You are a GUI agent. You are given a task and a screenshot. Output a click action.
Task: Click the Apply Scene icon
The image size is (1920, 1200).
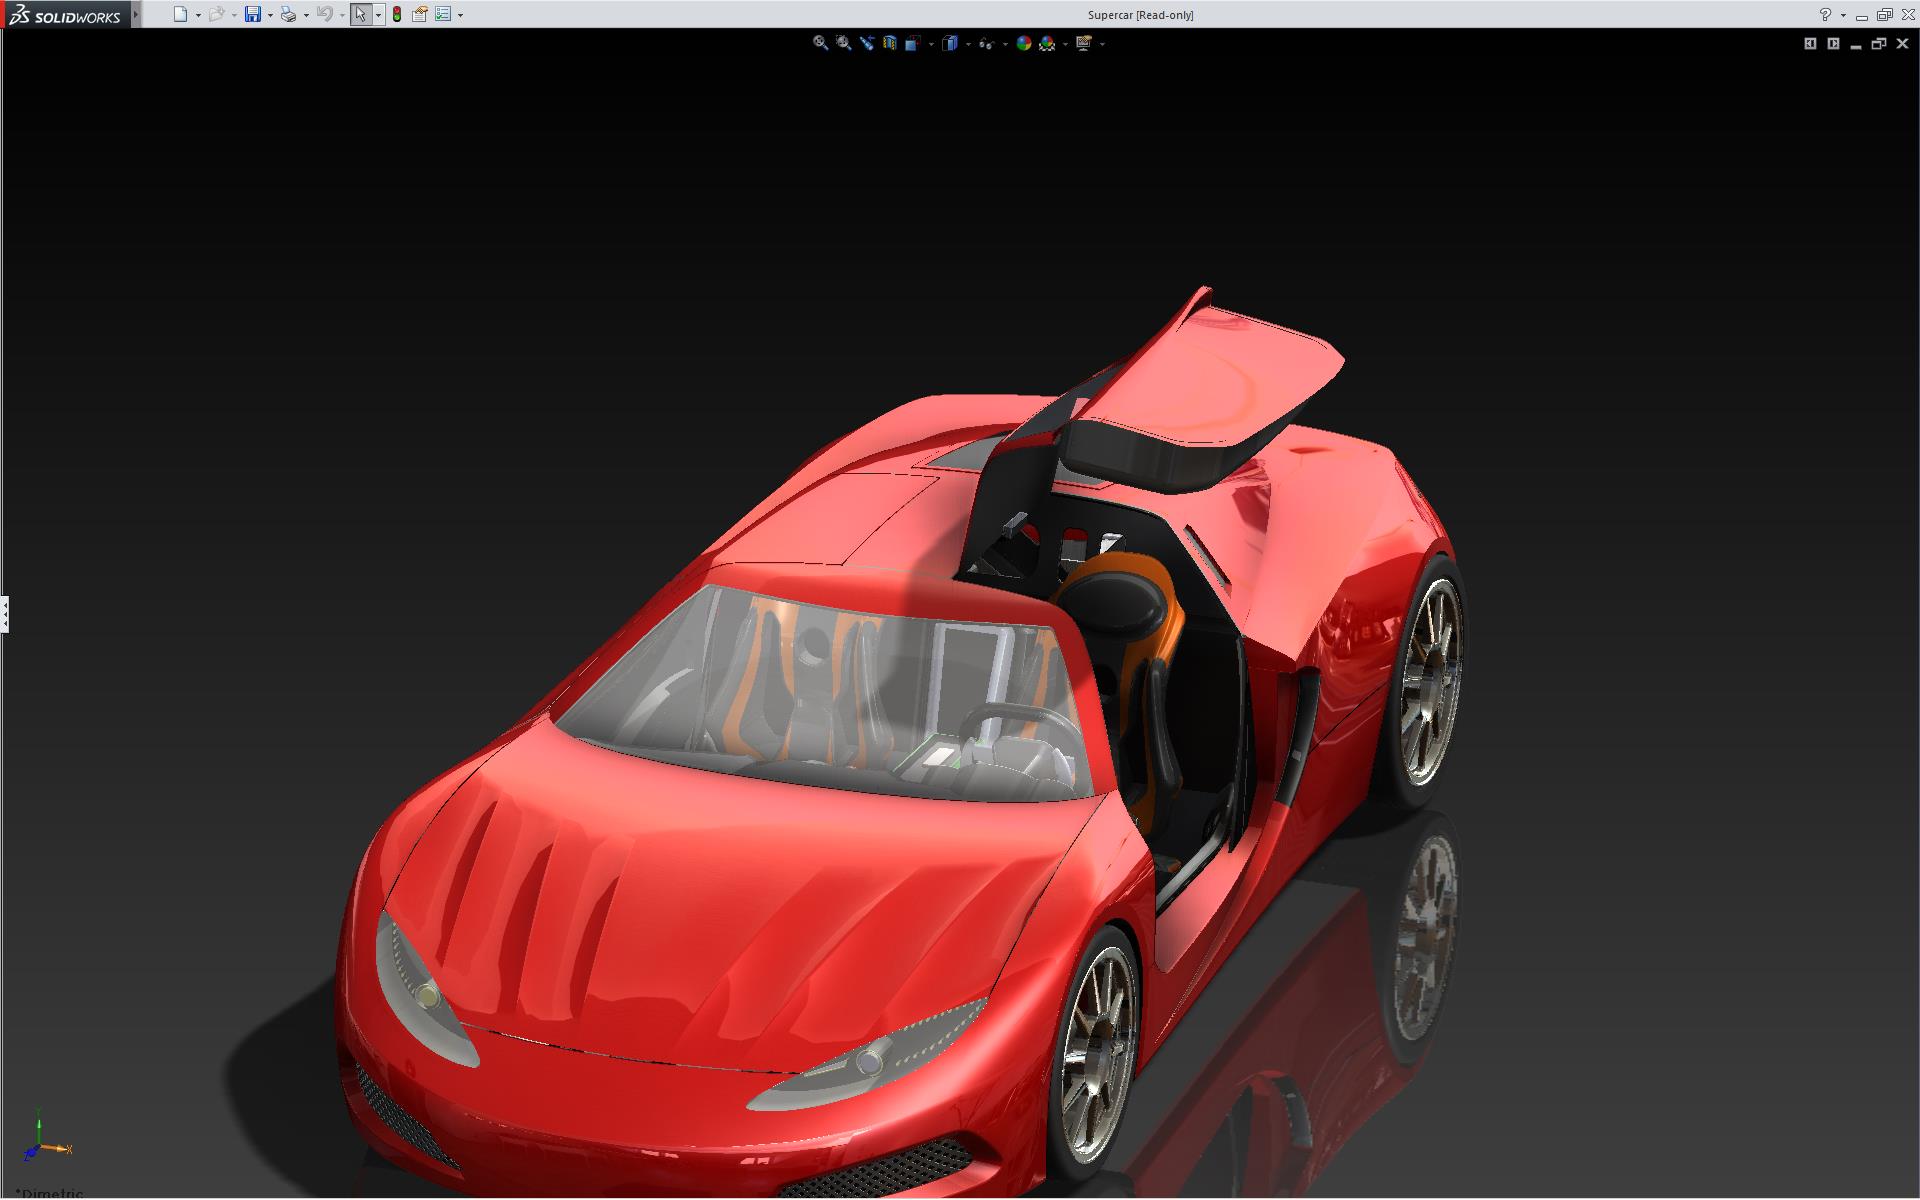tap(1047, 43)
